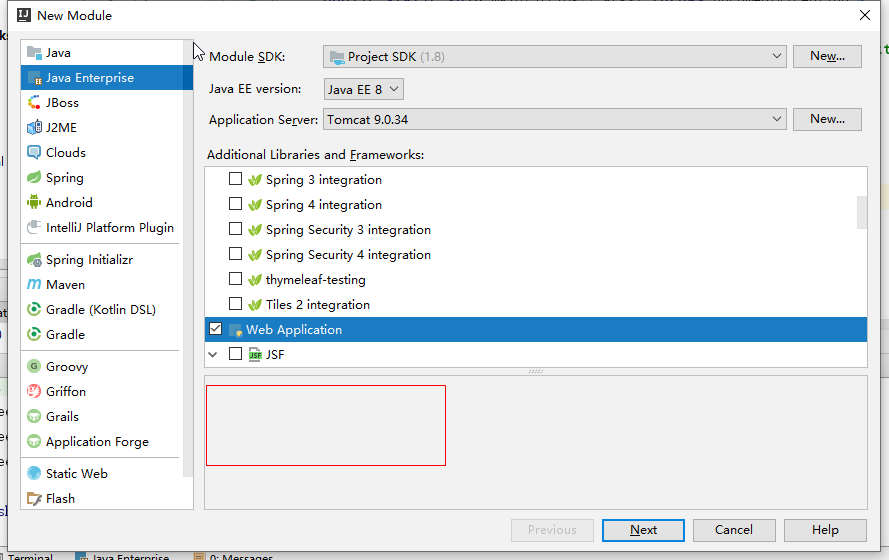Select Static Web module type
This screenshot has height=560, width=889.
[x=77, y=473]
